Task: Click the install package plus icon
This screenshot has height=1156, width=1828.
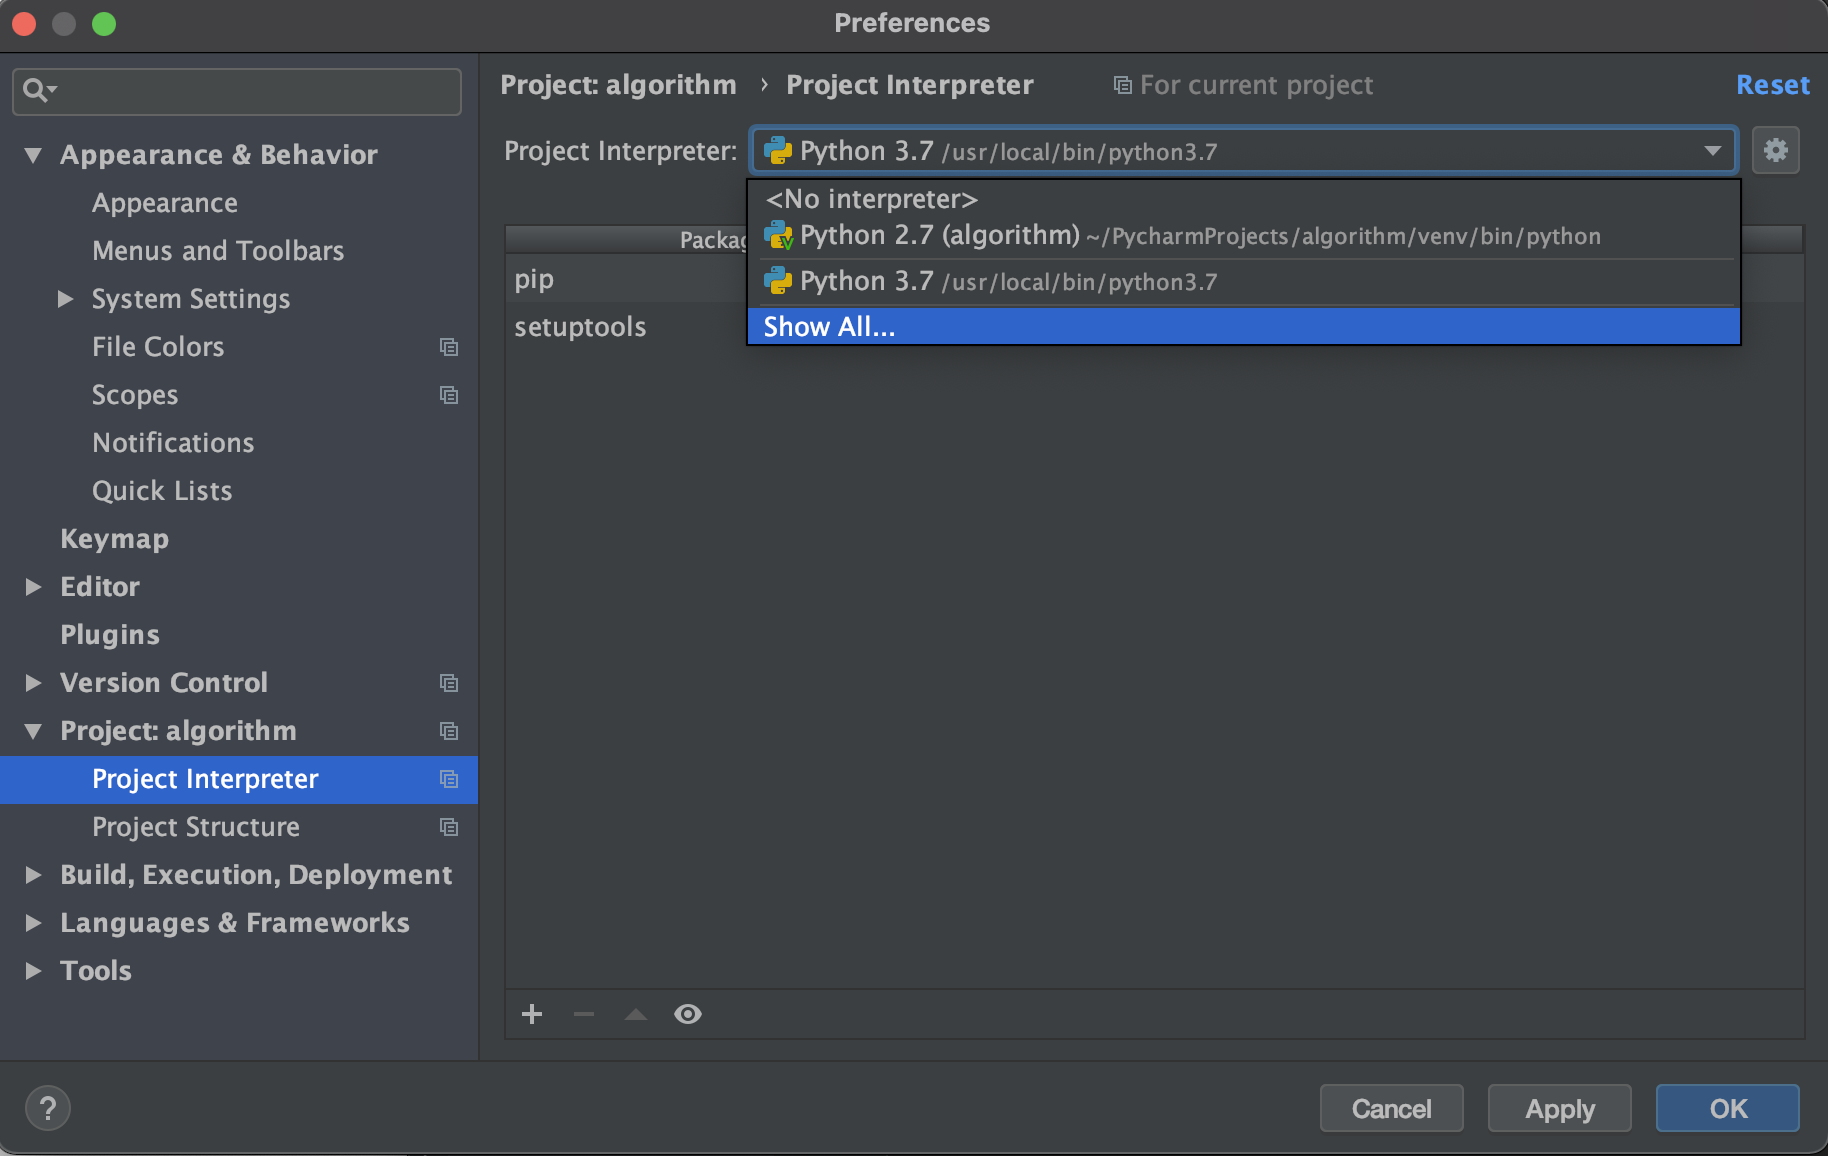Action: 532,1014
